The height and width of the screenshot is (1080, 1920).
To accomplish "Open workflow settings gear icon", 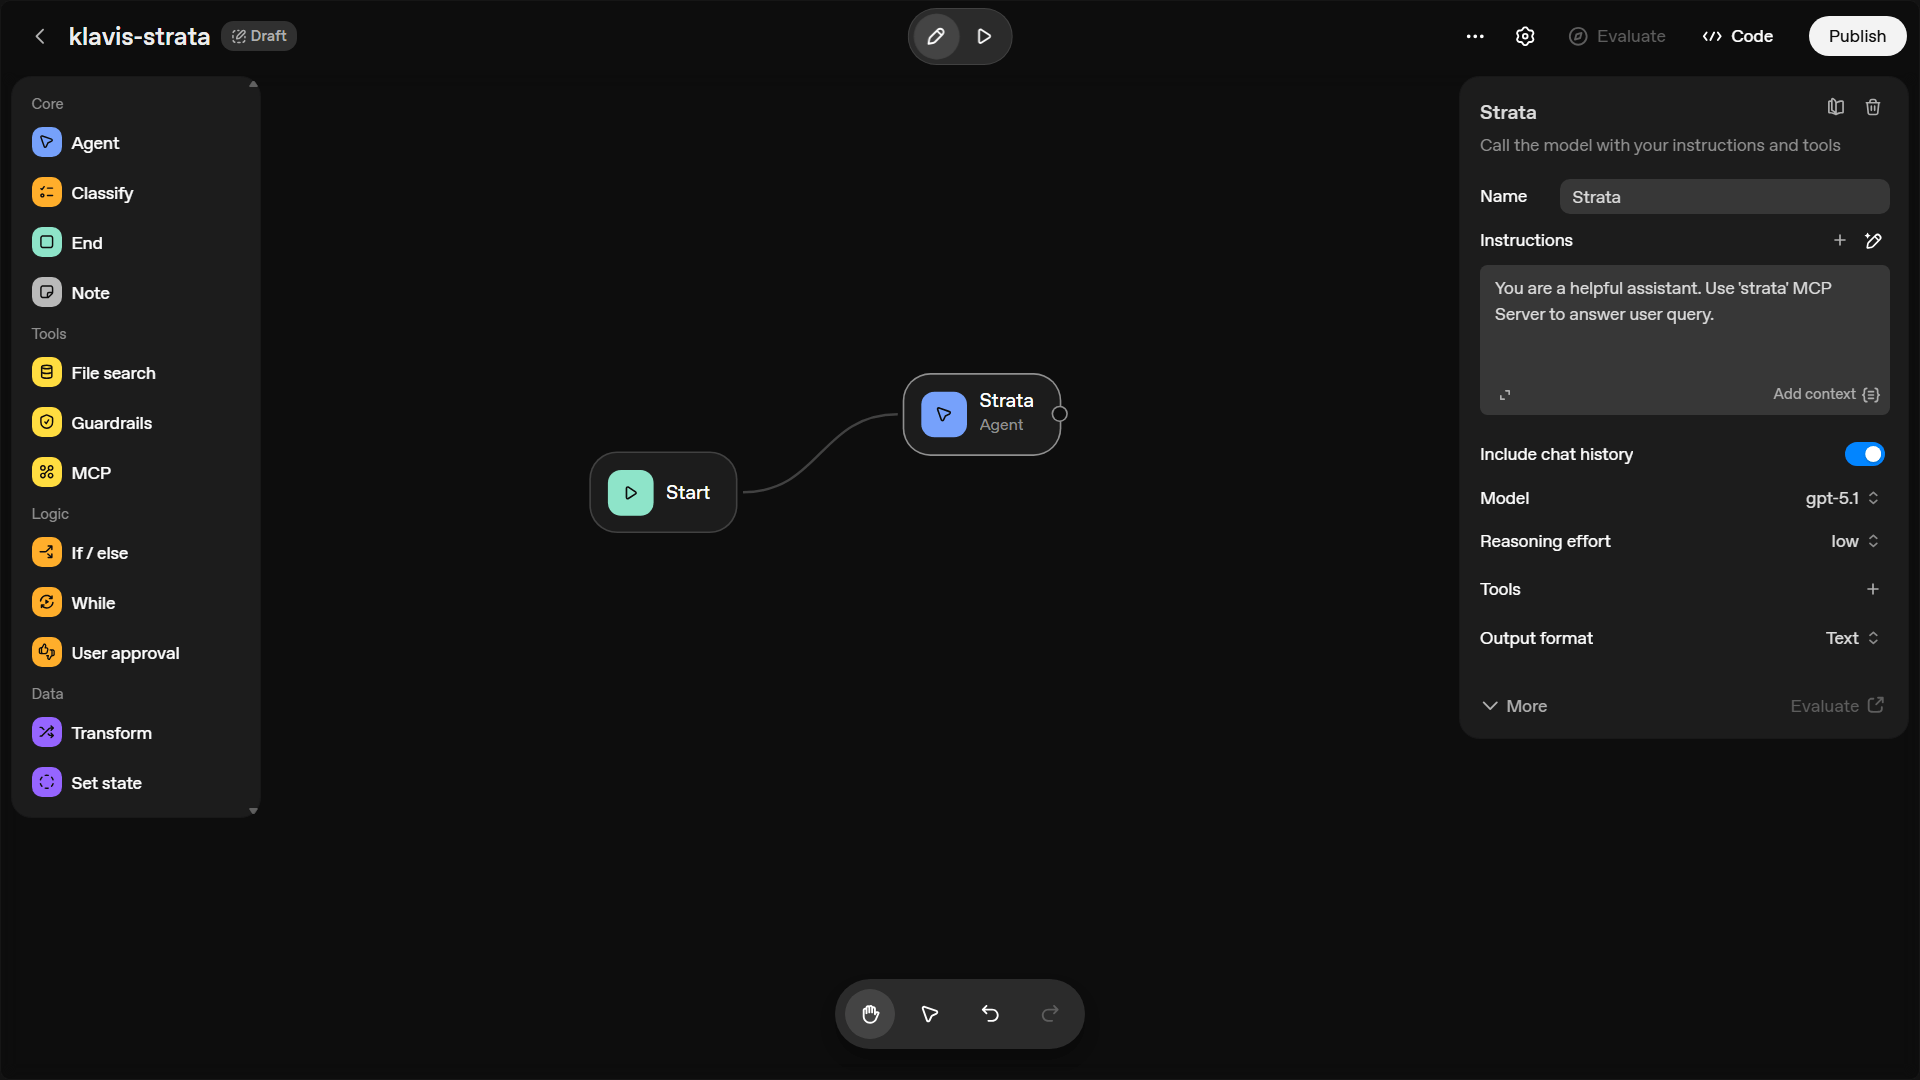I will 1525,36.
